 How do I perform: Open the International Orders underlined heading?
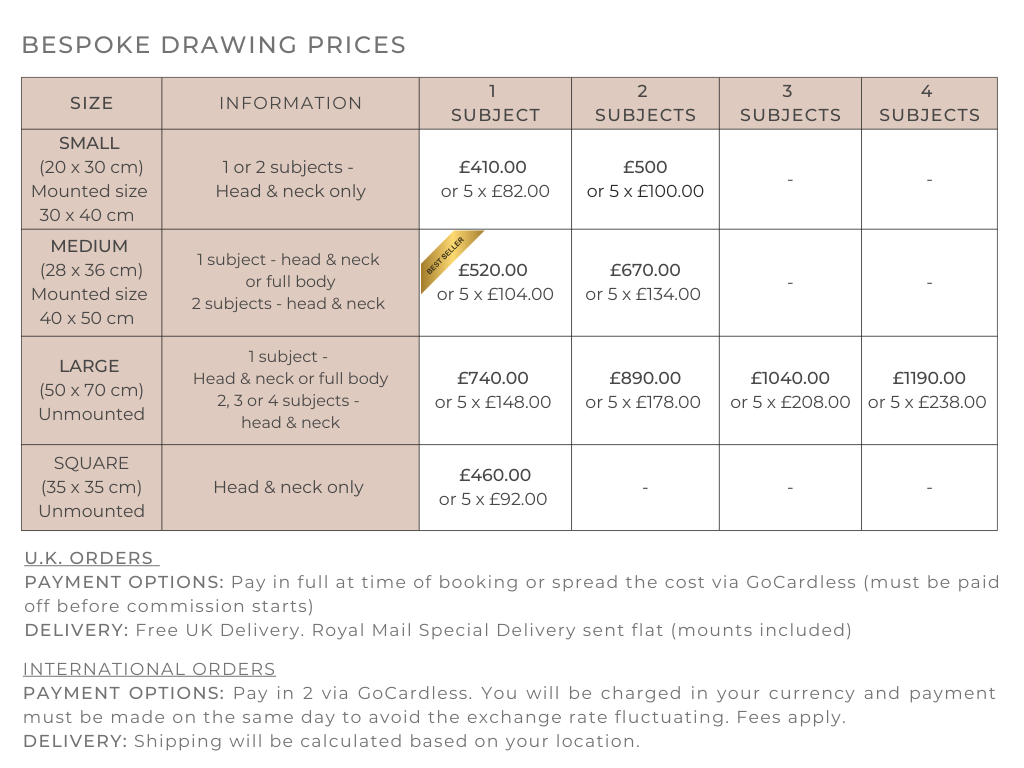pyautogui.click(x=149, y=669)
